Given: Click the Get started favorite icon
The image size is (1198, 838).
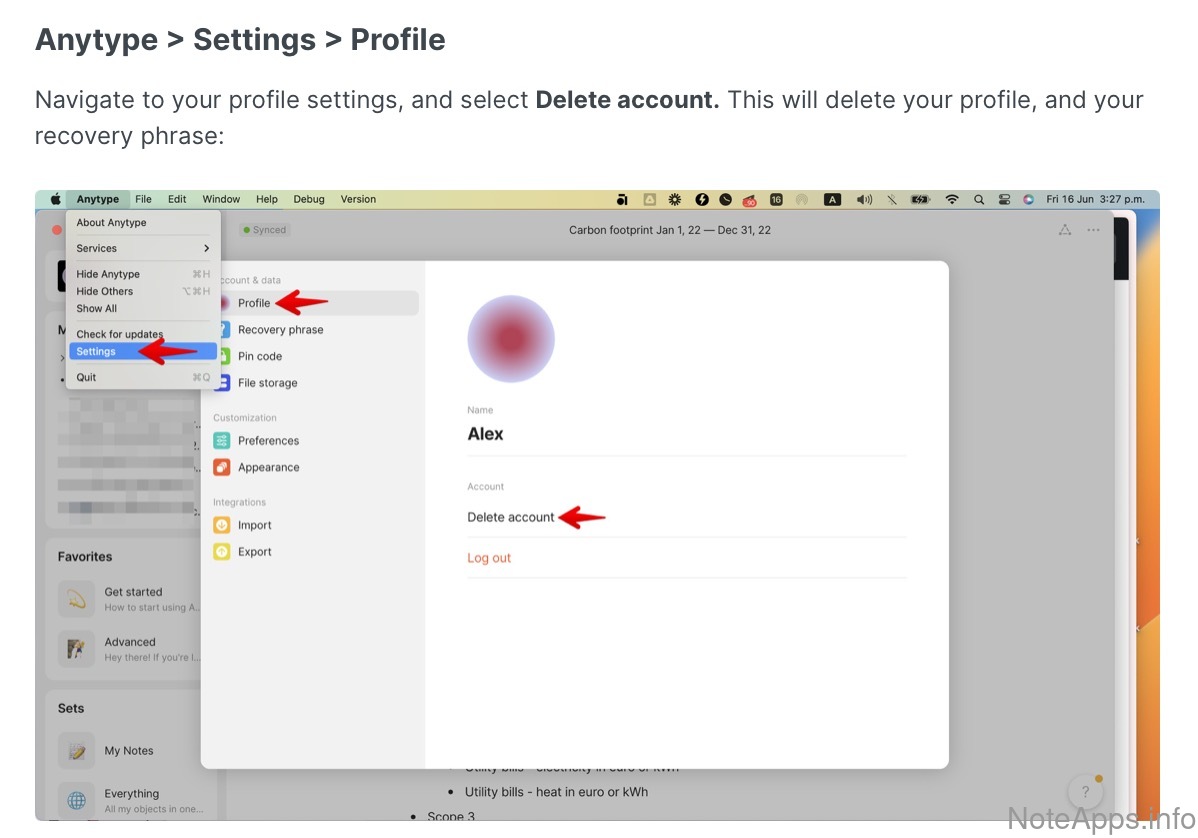Looking at the screenshot, I should (77, 599).
